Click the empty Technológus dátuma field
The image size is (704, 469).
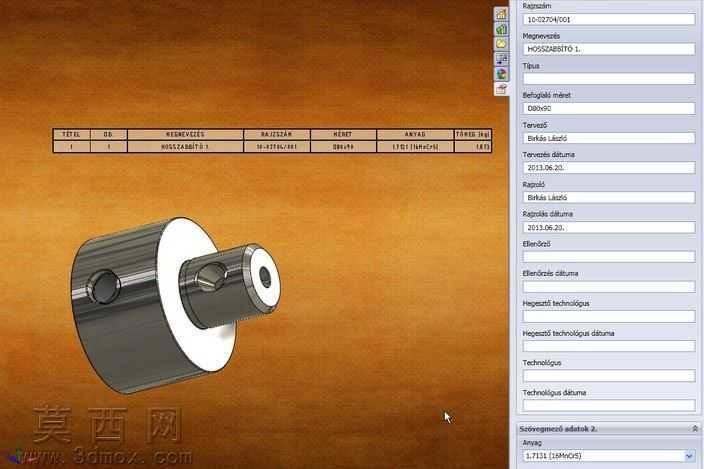[x=609, y=405]
